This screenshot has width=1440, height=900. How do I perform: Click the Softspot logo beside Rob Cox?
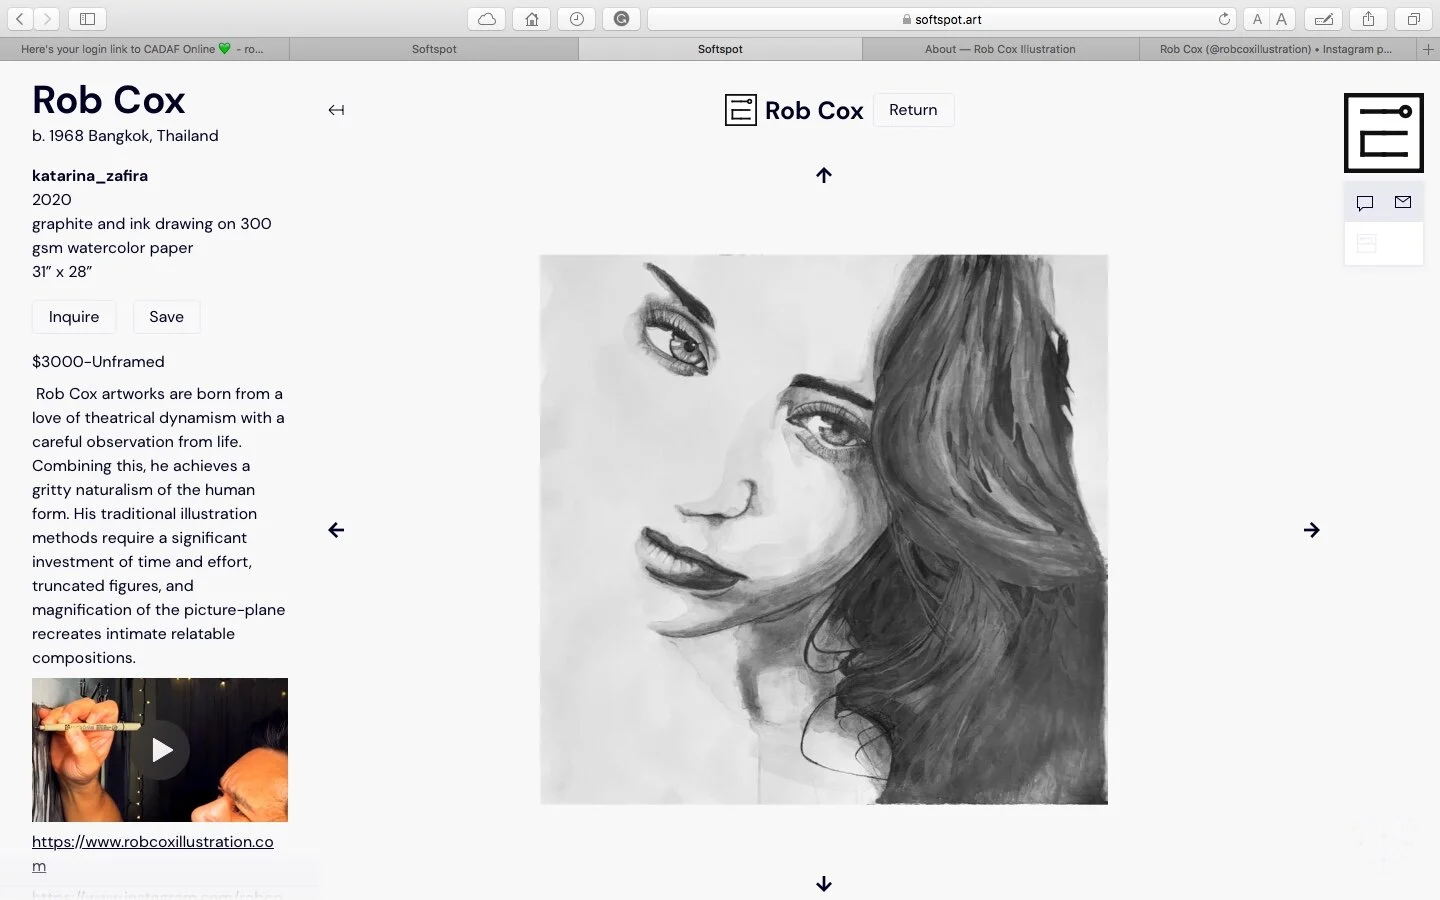[x=740, y=110]
